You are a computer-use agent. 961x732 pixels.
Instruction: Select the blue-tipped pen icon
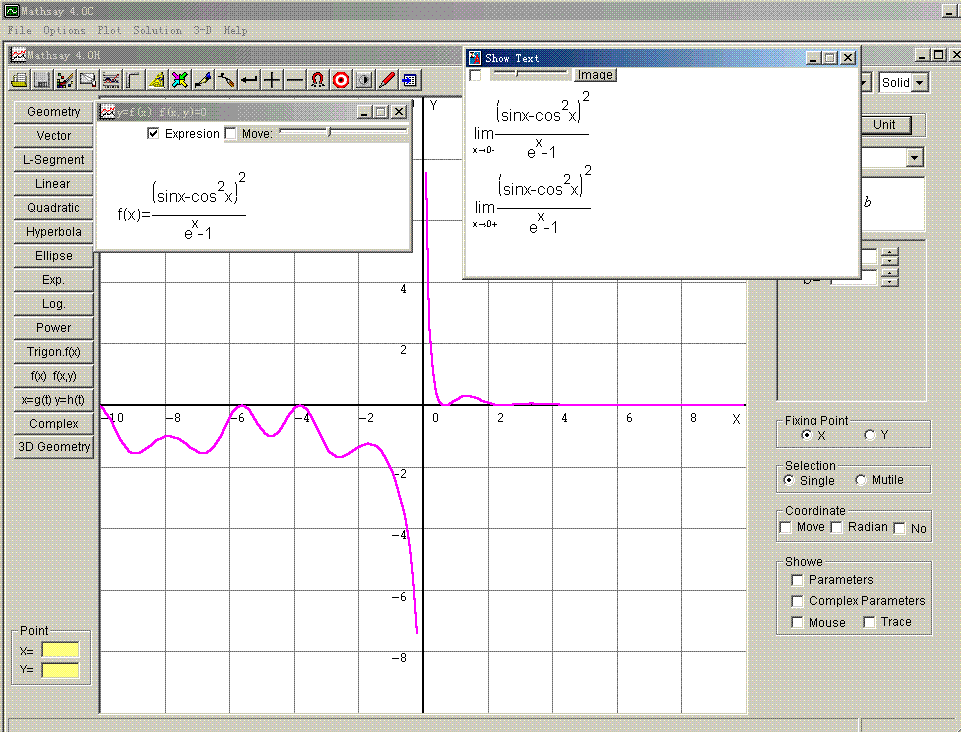203,80
